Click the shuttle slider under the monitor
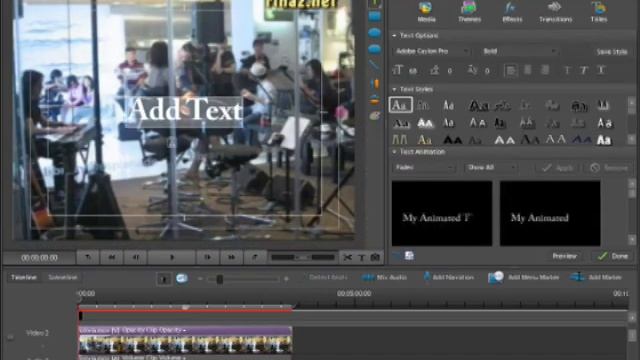The image size is (640, 360). 303,257
